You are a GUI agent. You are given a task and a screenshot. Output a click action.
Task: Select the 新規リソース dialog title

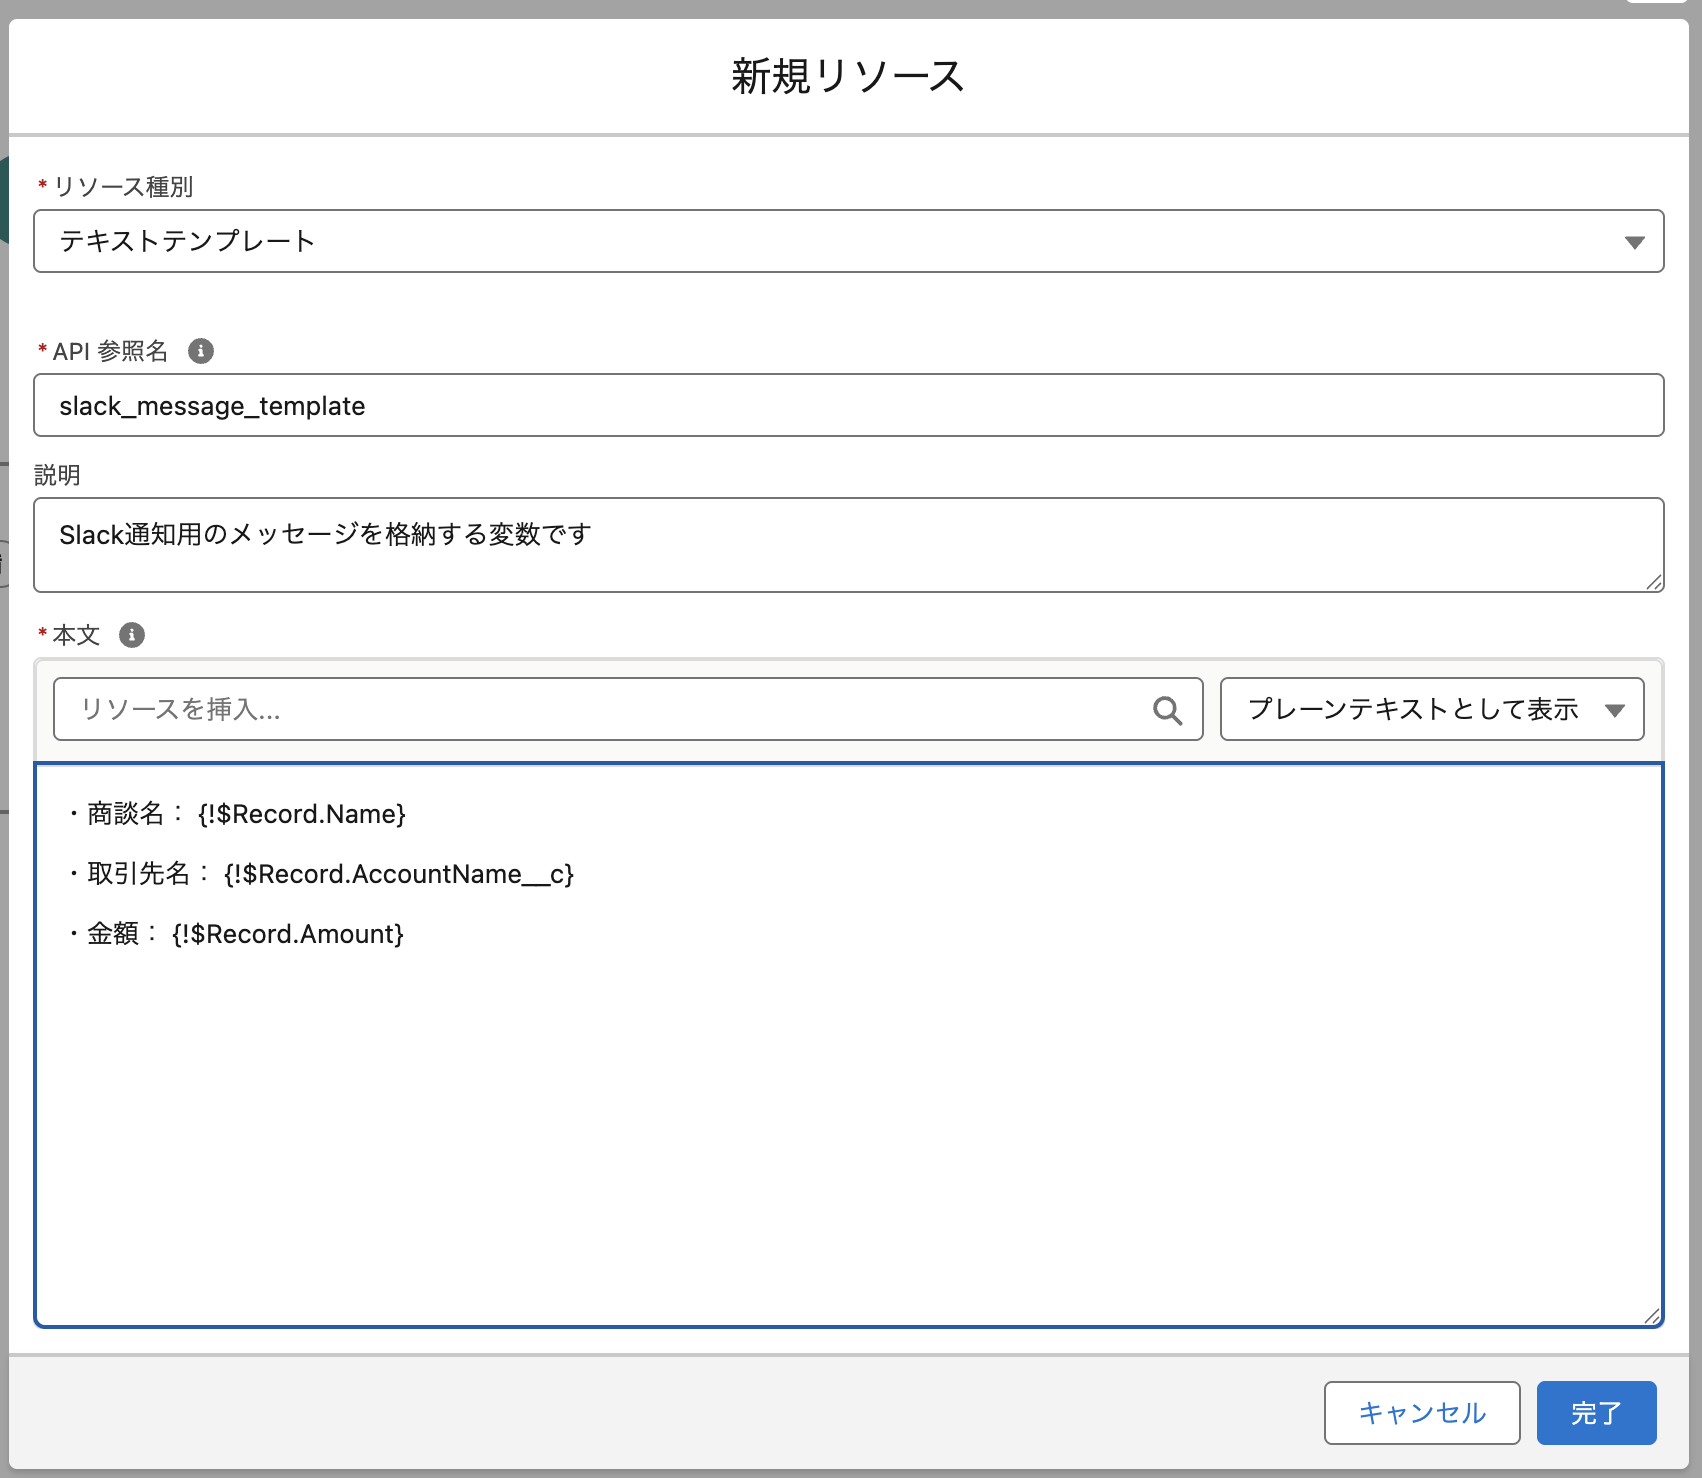[846, 75]
